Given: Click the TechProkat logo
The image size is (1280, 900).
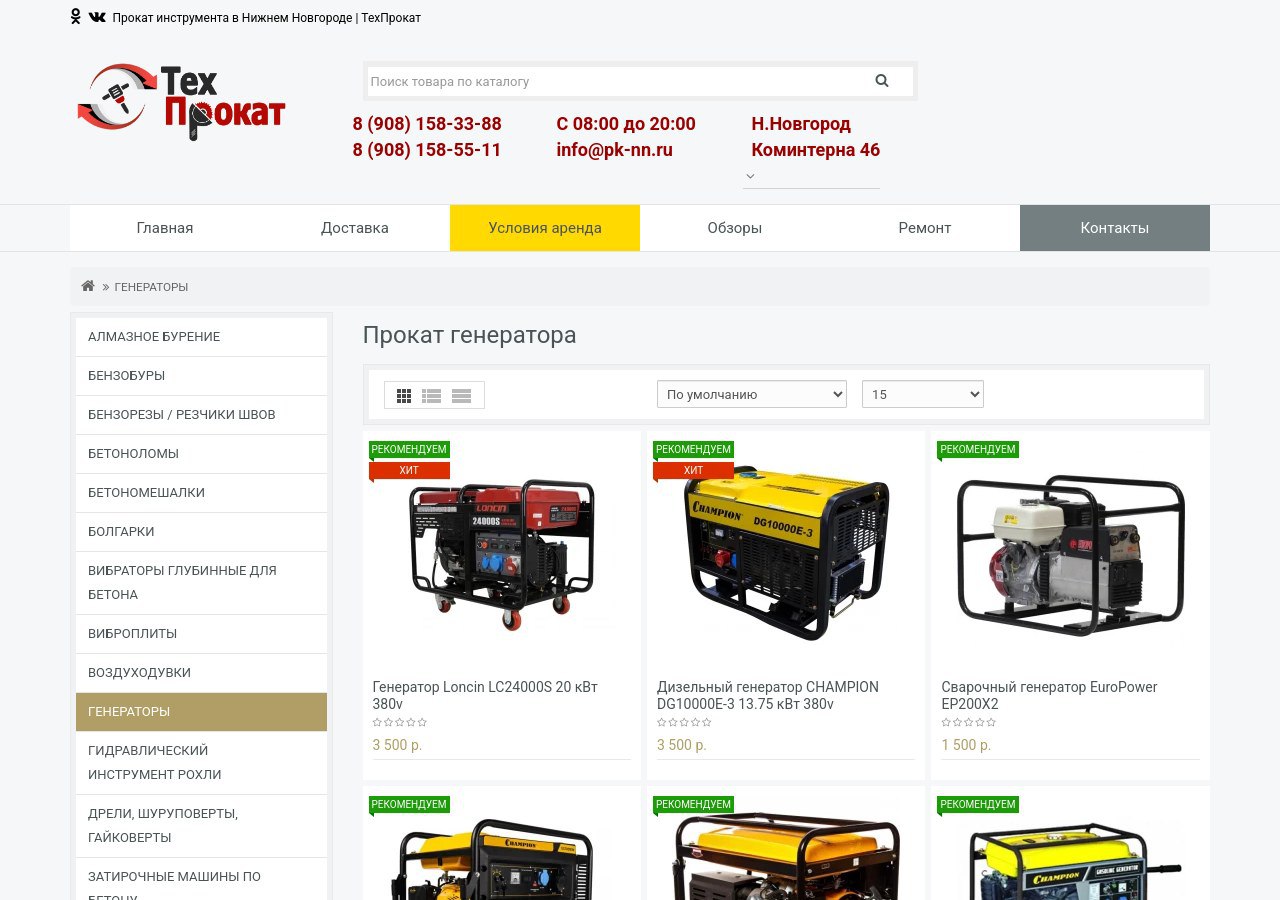Looking at the screenshot, I should coord(181,101).
